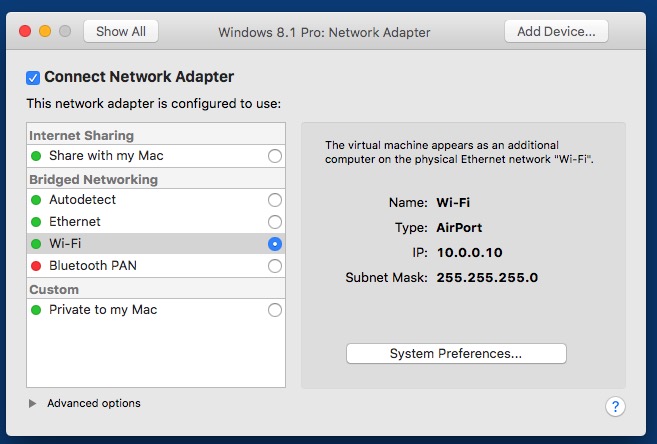Open the help question mark button

point(615,406)
